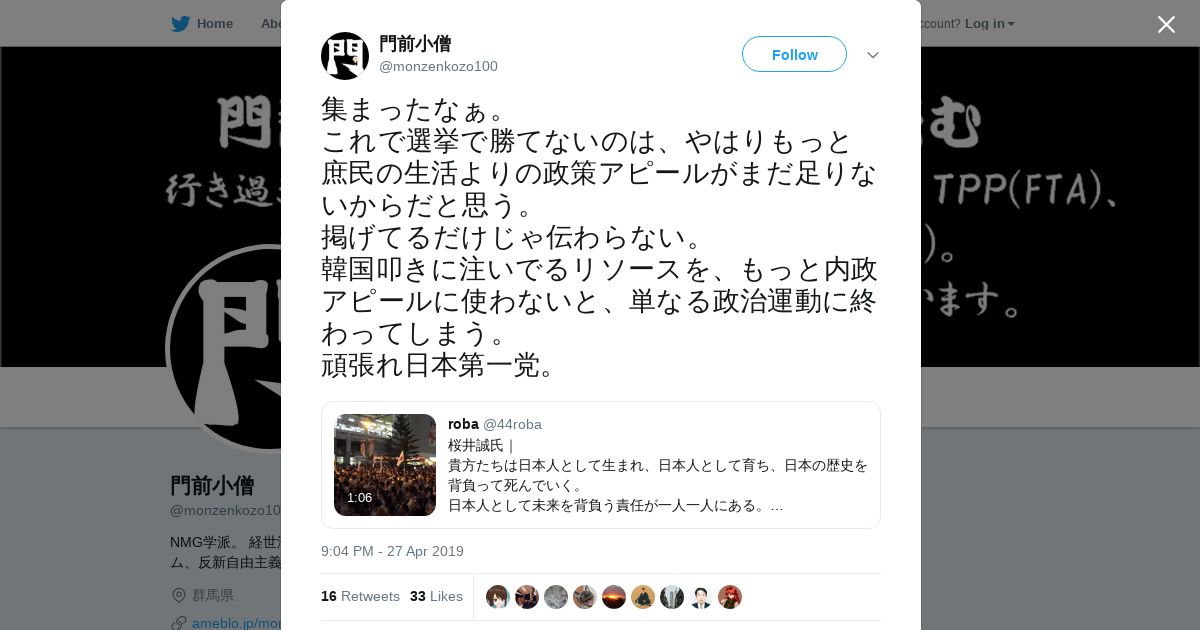Open quoted tweet author roba @44roba

[495, 424]
